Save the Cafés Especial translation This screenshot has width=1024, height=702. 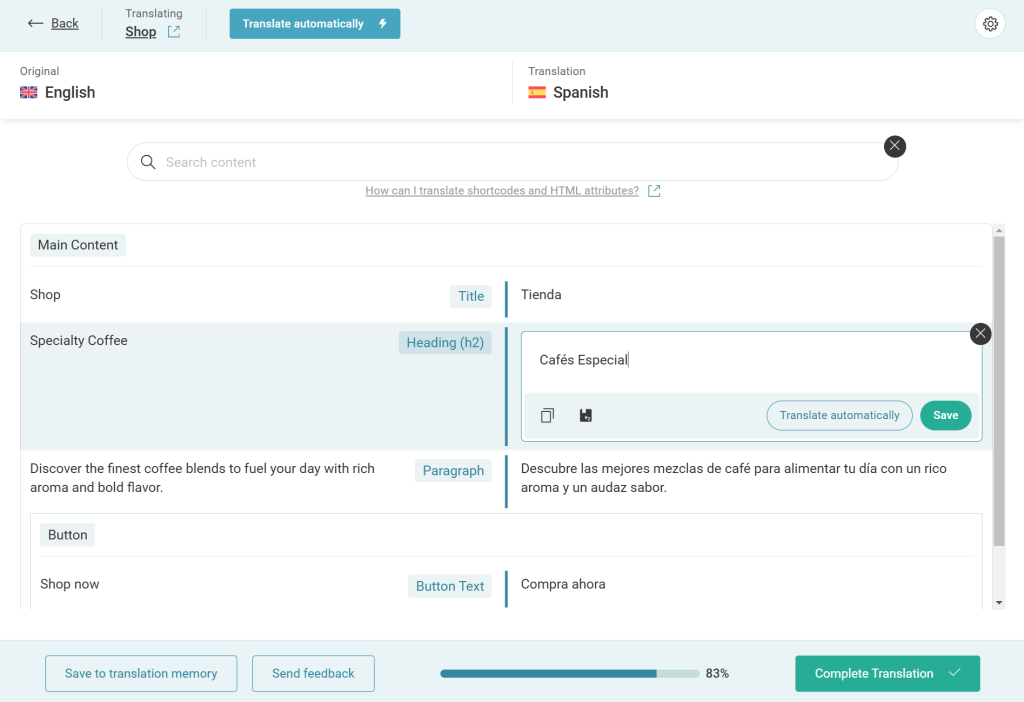coord(945,414)
